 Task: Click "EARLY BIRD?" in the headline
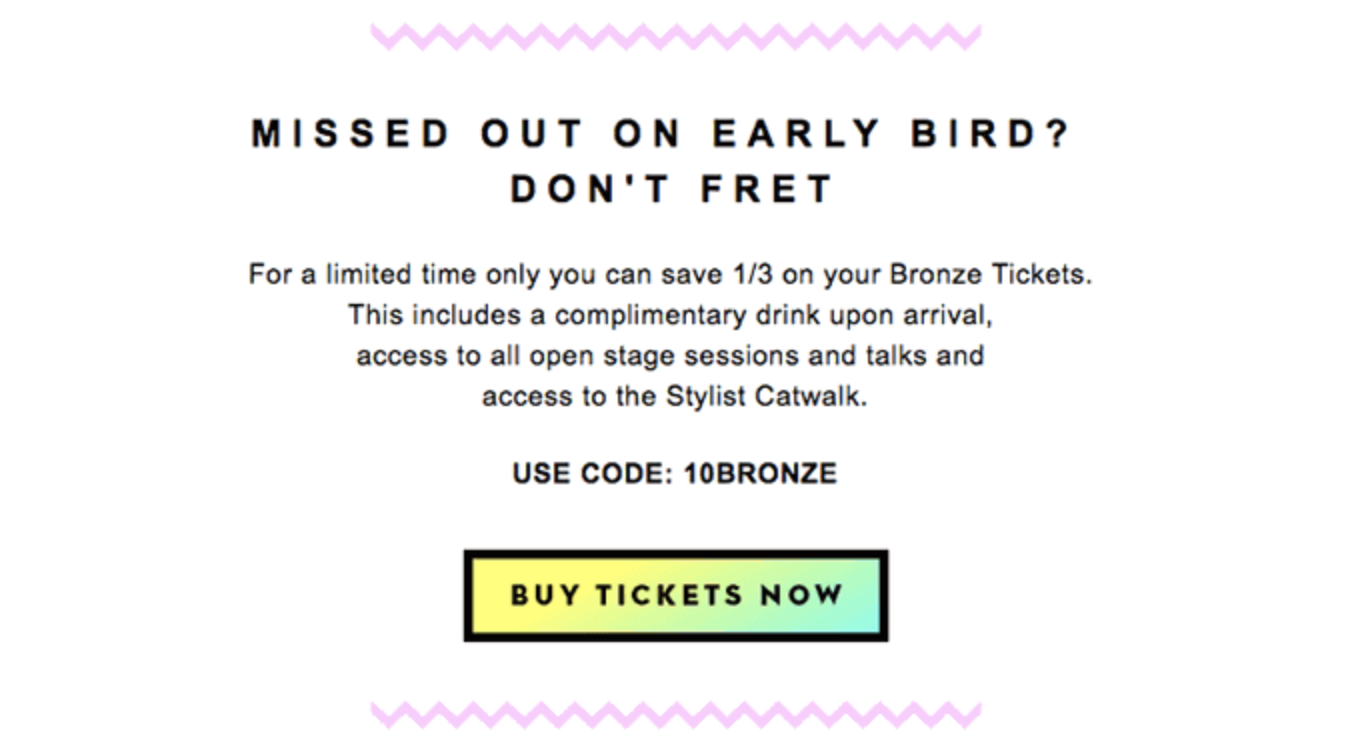coord(891,134)
